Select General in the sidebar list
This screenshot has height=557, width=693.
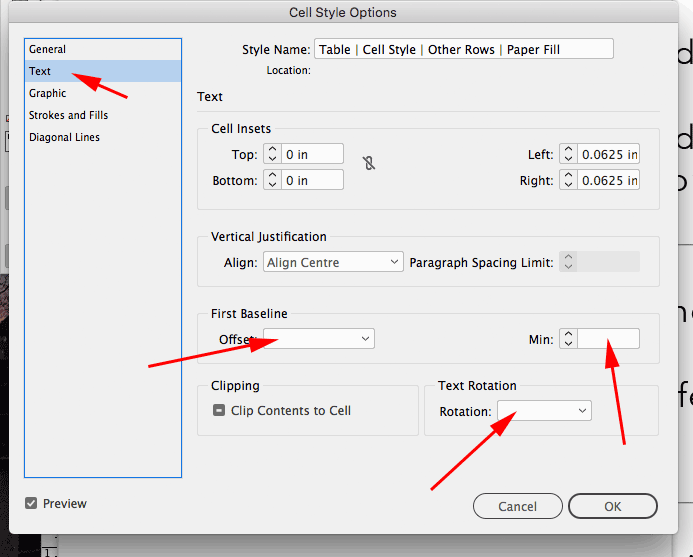tap(48, 49)
